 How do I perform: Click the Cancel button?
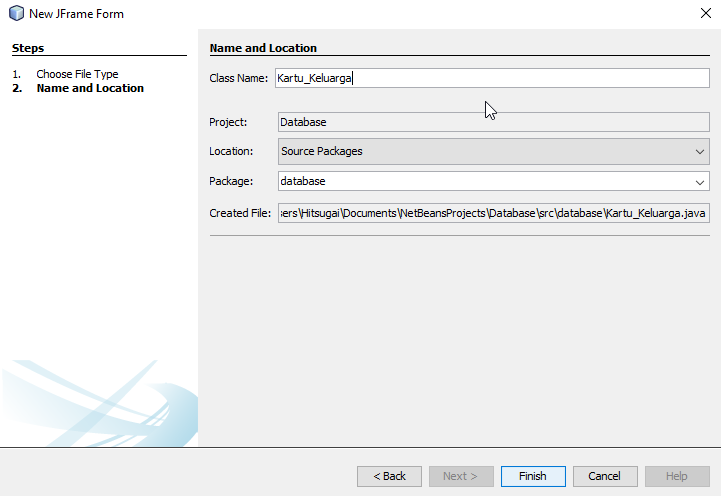(x=605, y=476)
